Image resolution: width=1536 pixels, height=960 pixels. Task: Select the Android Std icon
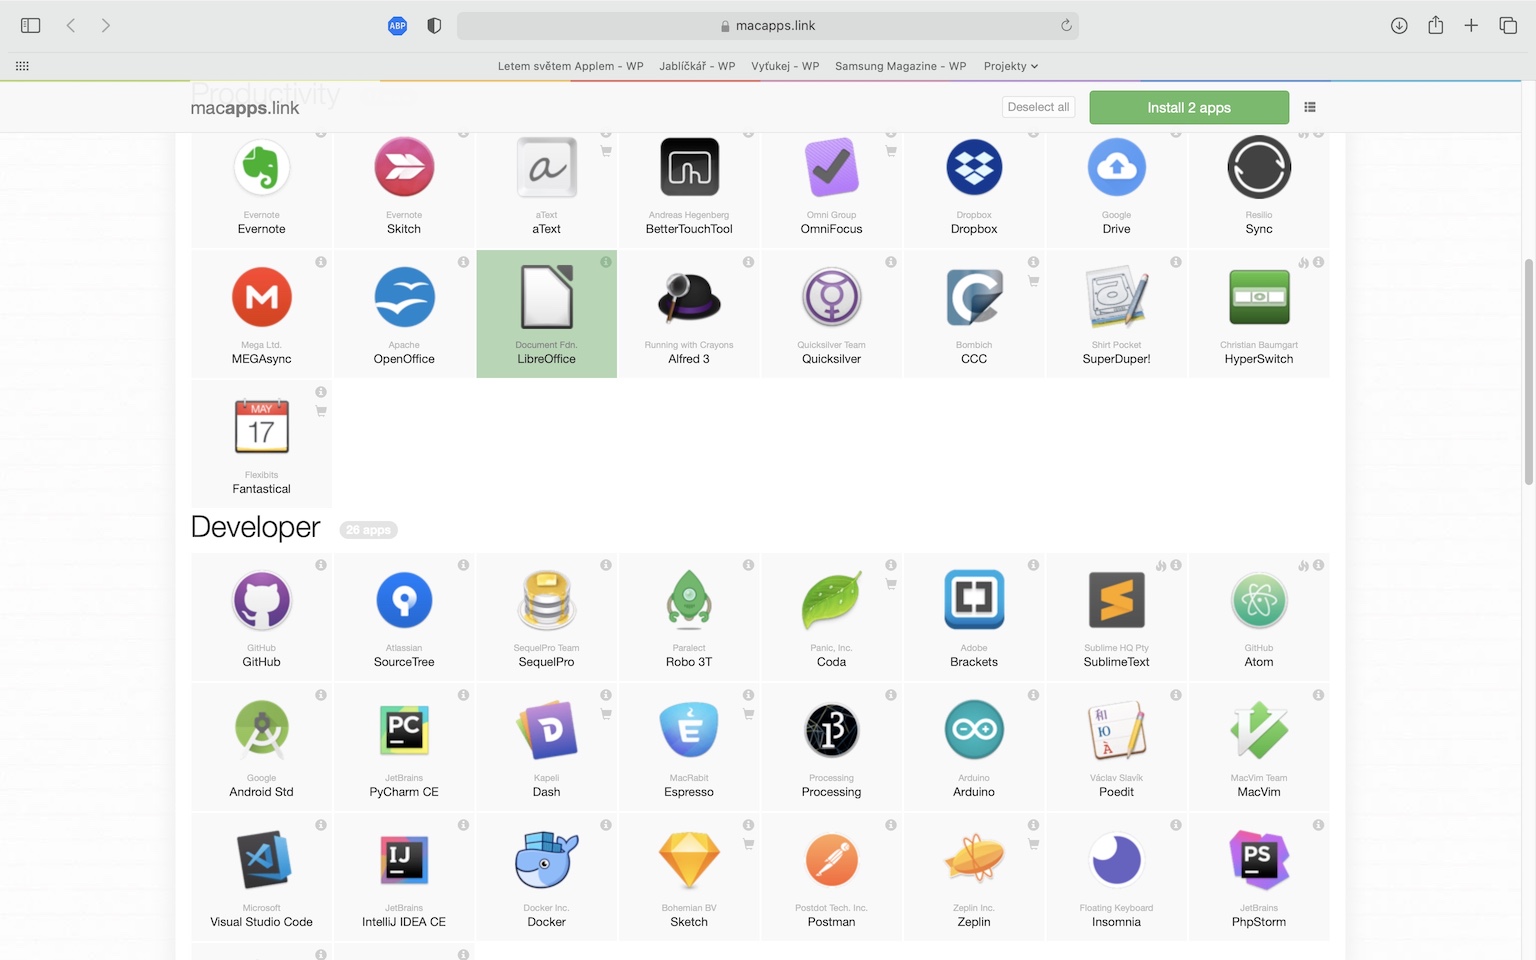tap(261, 730)
